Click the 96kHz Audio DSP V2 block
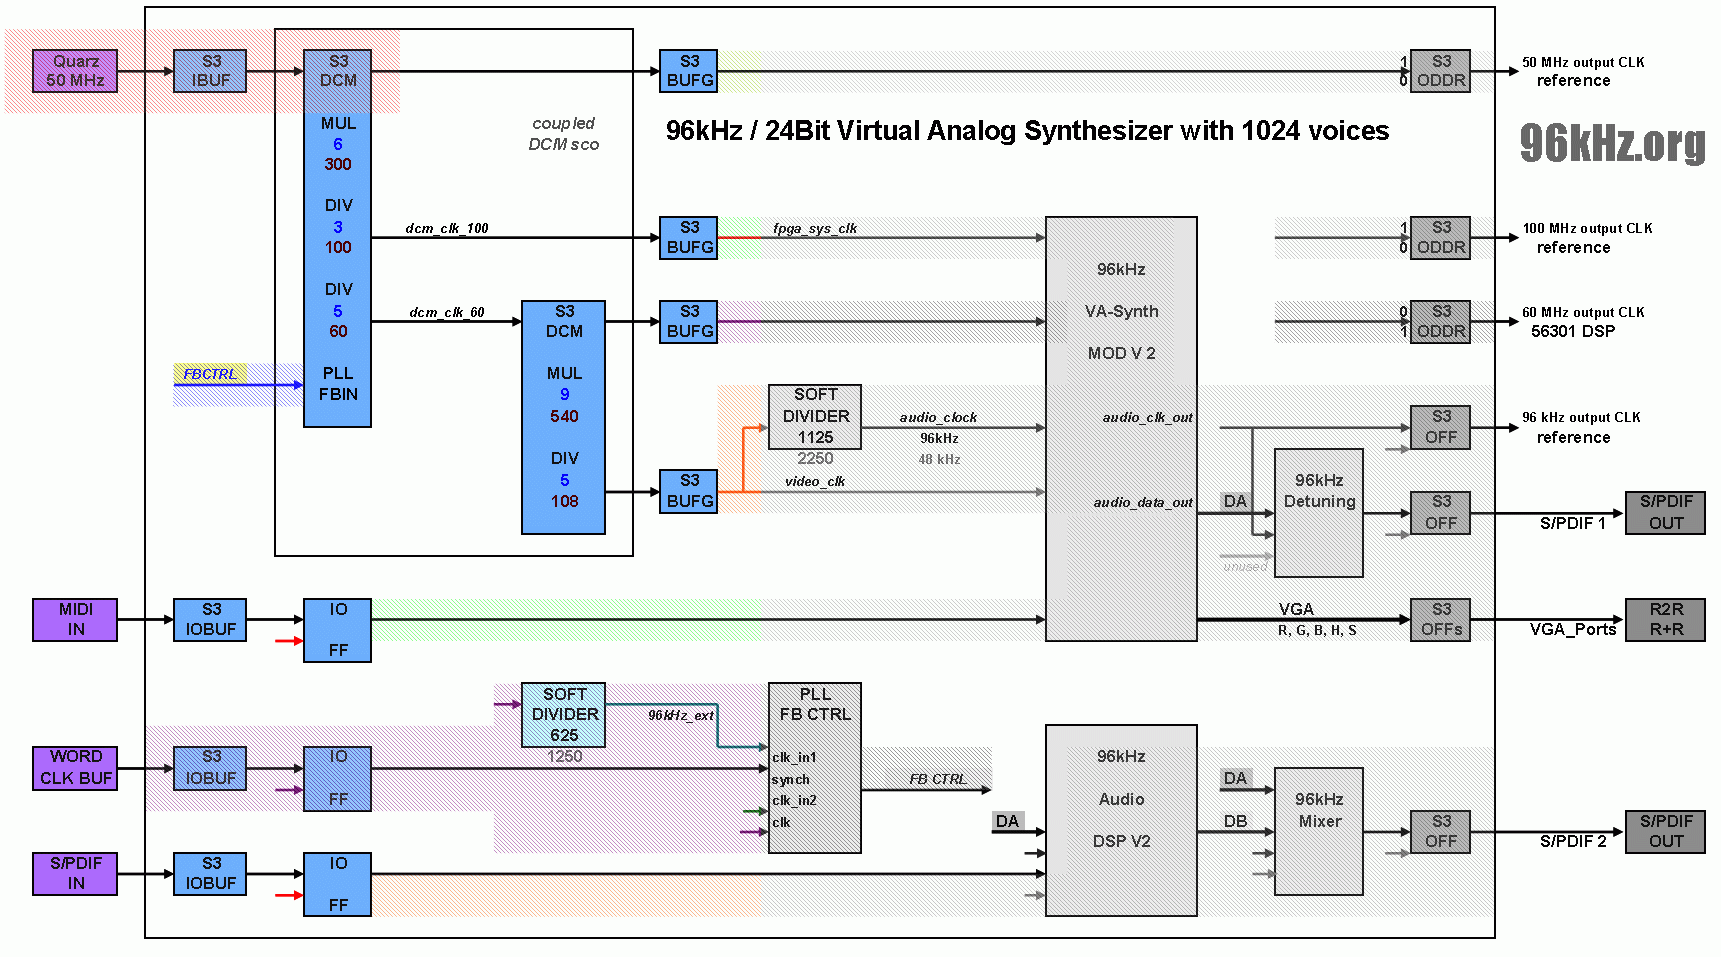The height and width of the screenshot is (957, 1721). [1121, 820]
